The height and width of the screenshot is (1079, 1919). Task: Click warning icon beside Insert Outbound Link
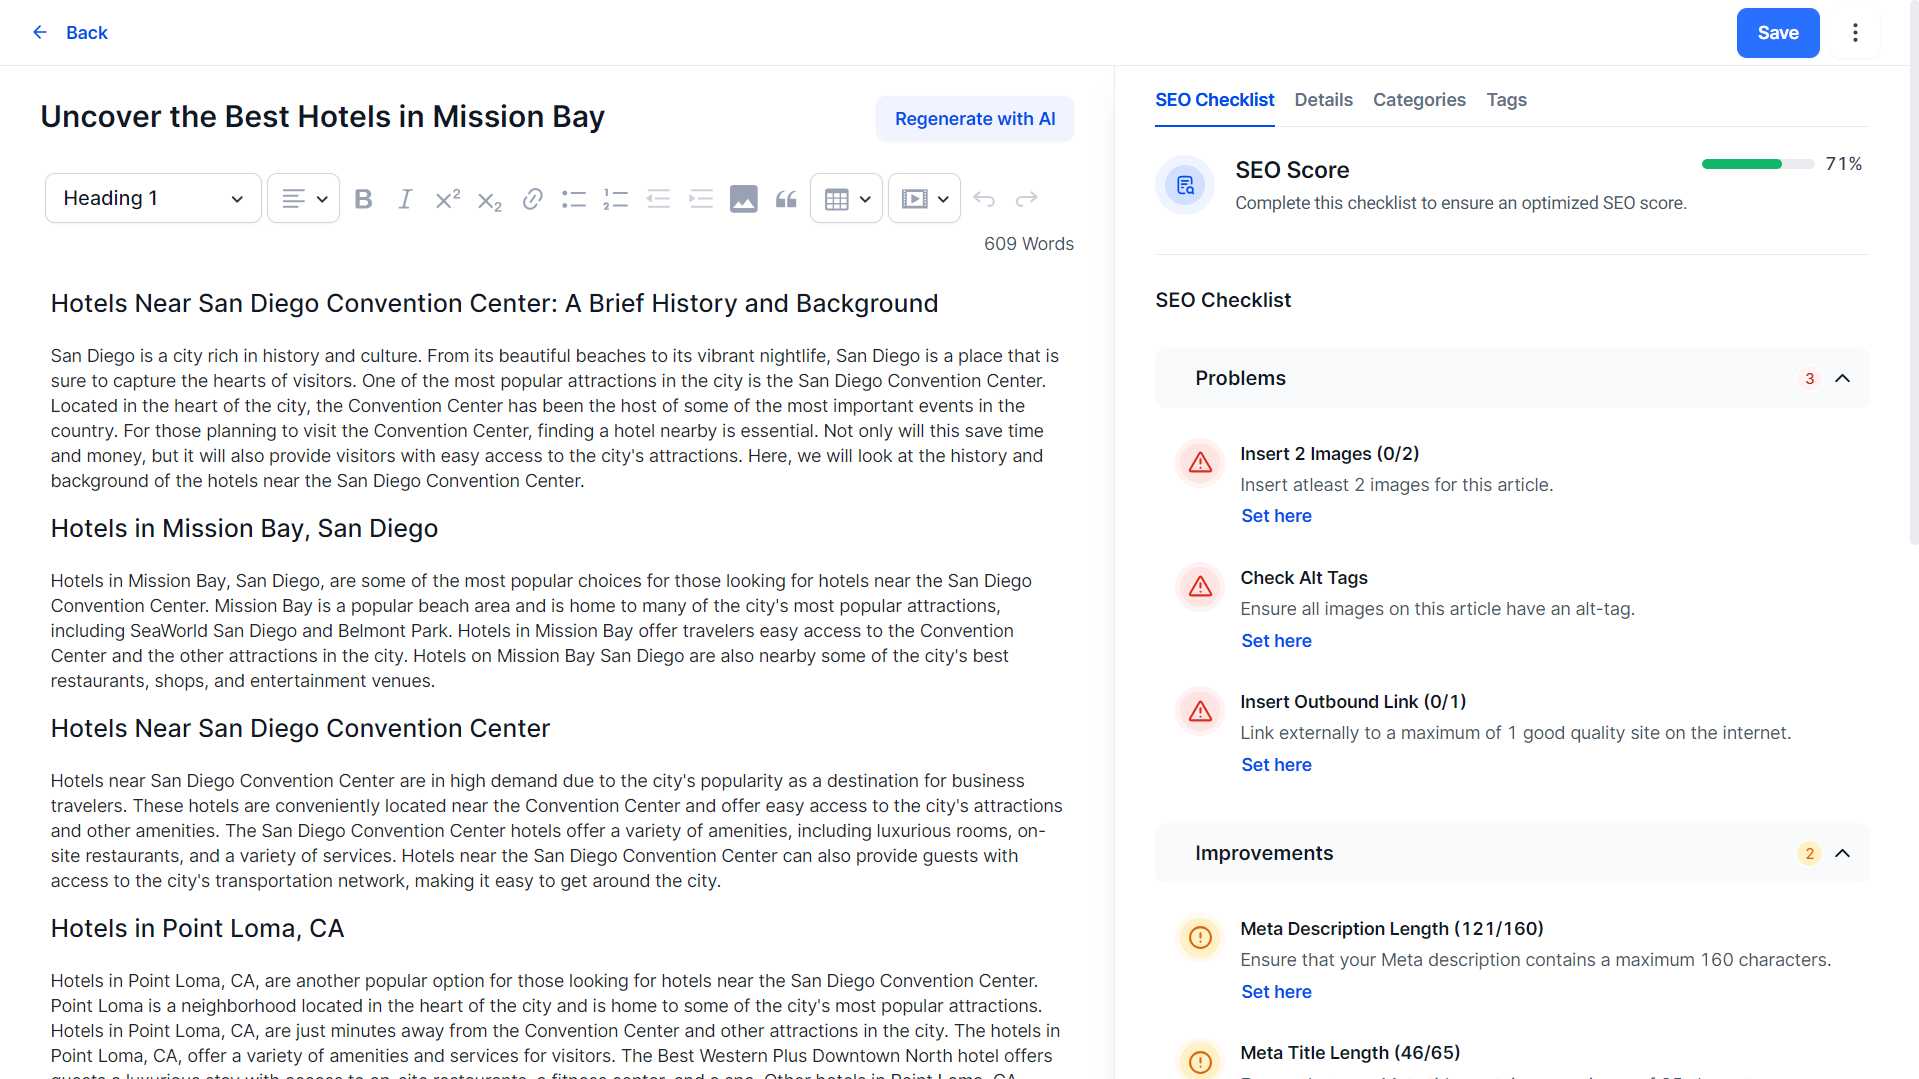tap(1200, 711)
